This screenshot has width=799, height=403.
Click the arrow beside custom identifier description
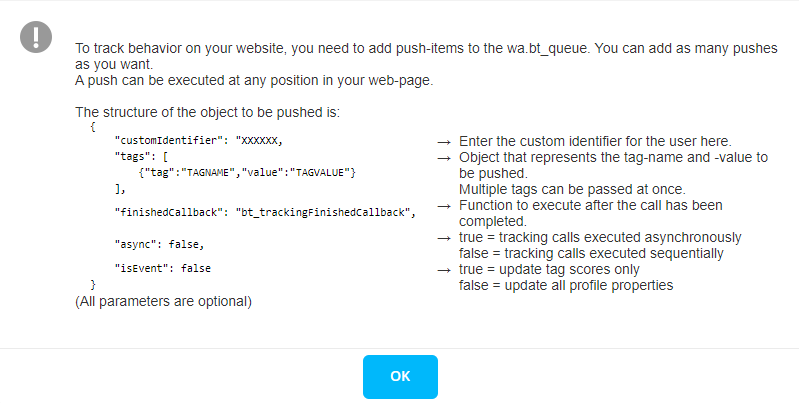(444, 141)
